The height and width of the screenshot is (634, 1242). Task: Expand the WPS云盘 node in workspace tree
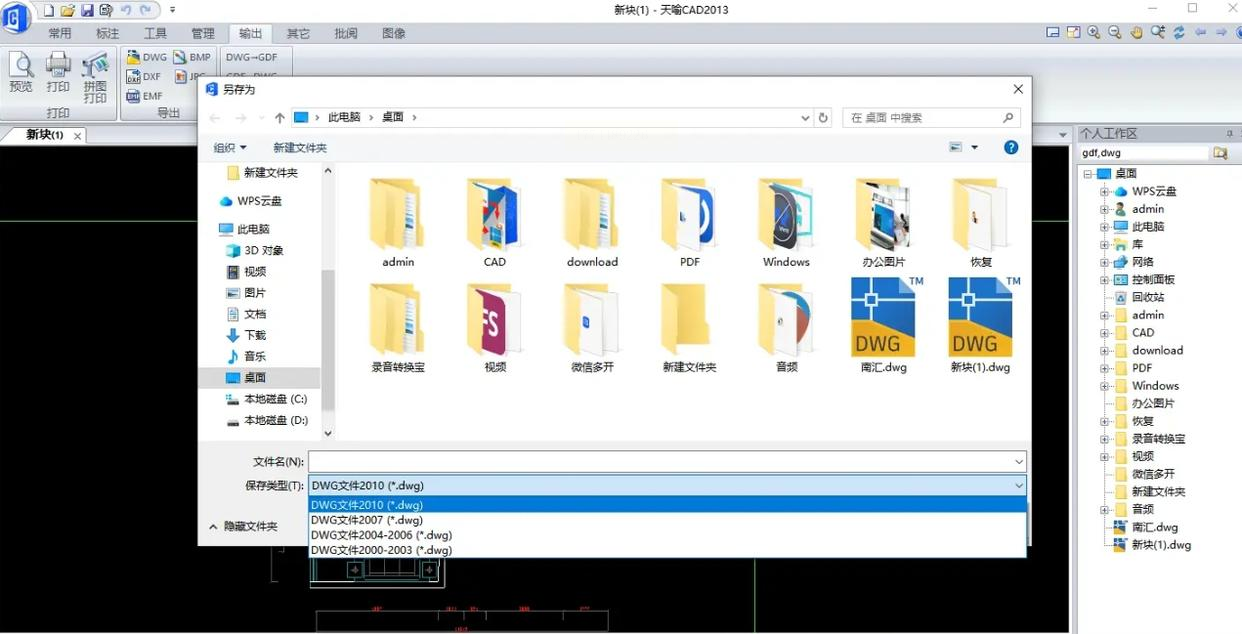click(1105, 191)
